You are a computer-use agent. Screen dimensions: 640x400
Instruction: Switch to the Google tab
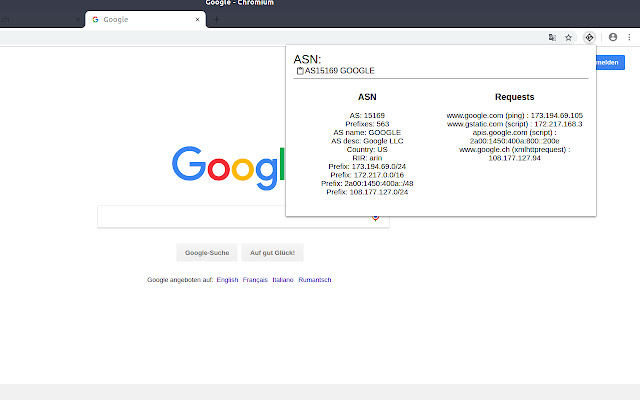145,20
